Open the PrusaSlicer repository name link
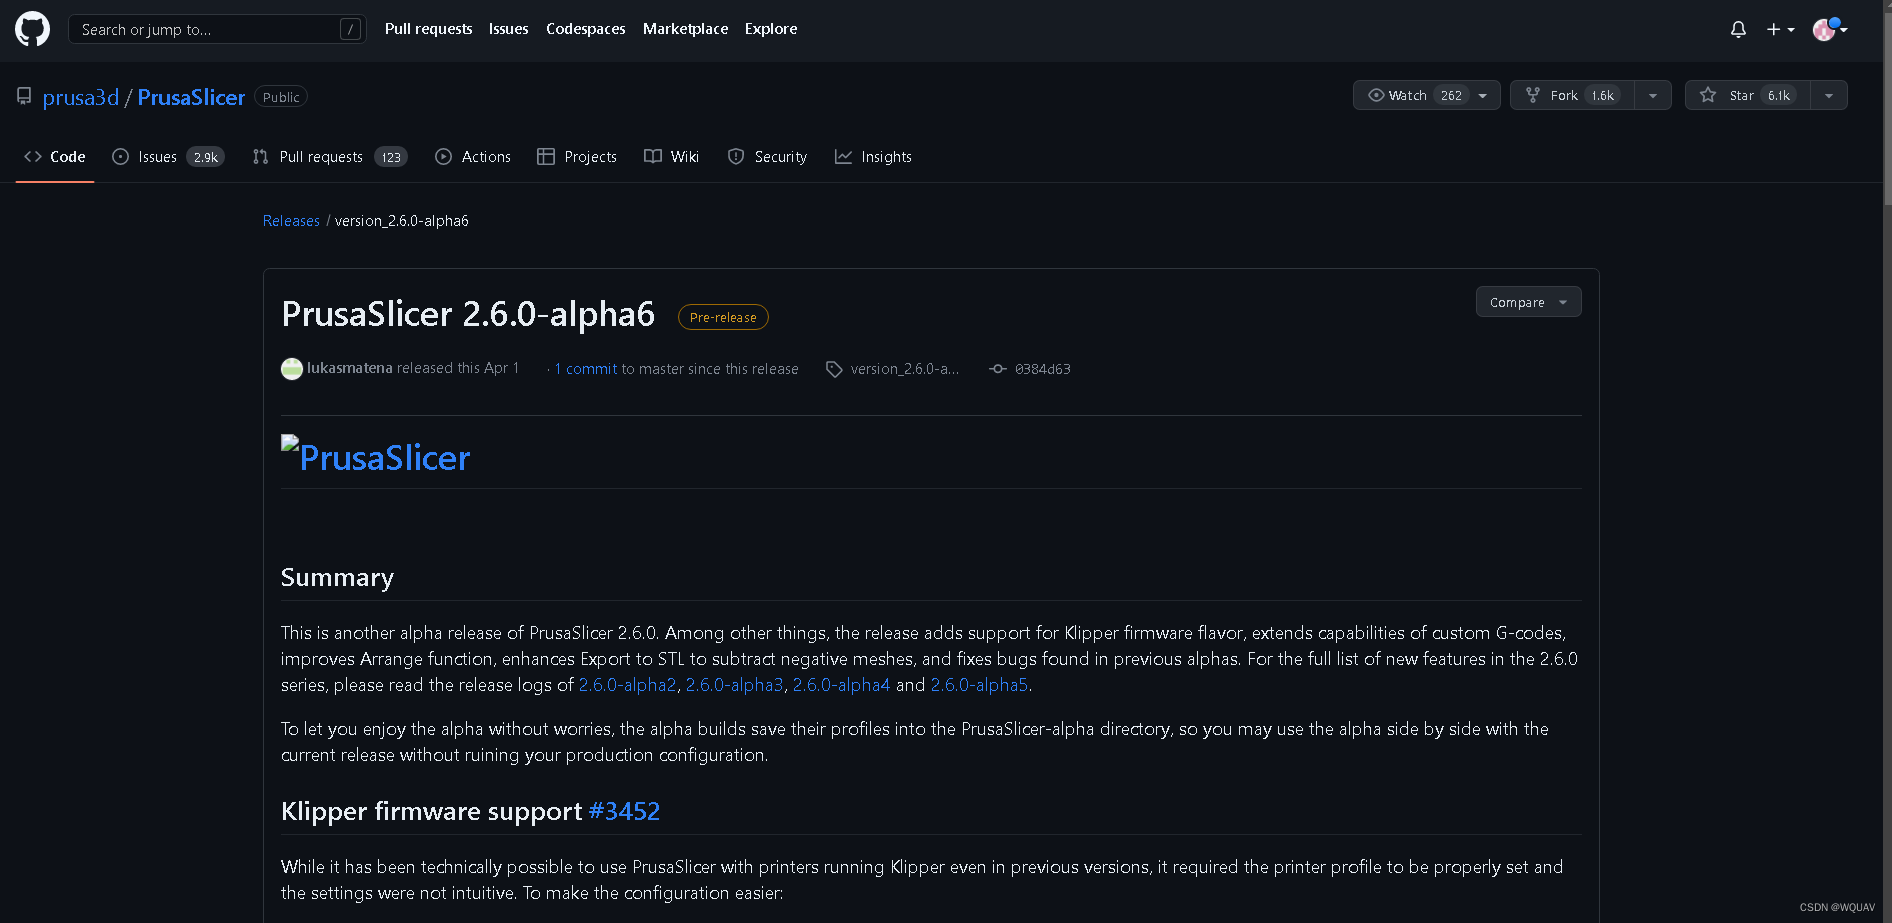1892x923 pixels. [191, 97]
